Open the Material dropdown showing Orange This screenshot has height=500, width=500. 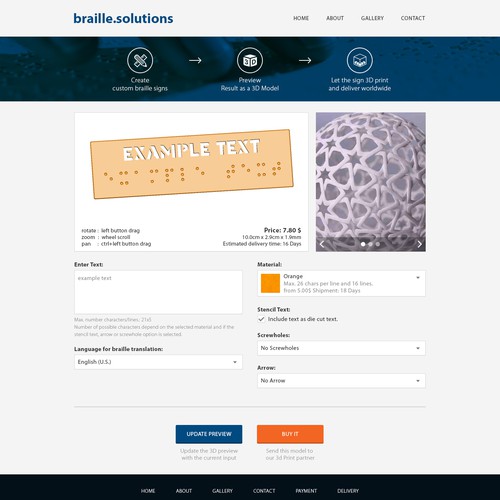tap(341, 283)
